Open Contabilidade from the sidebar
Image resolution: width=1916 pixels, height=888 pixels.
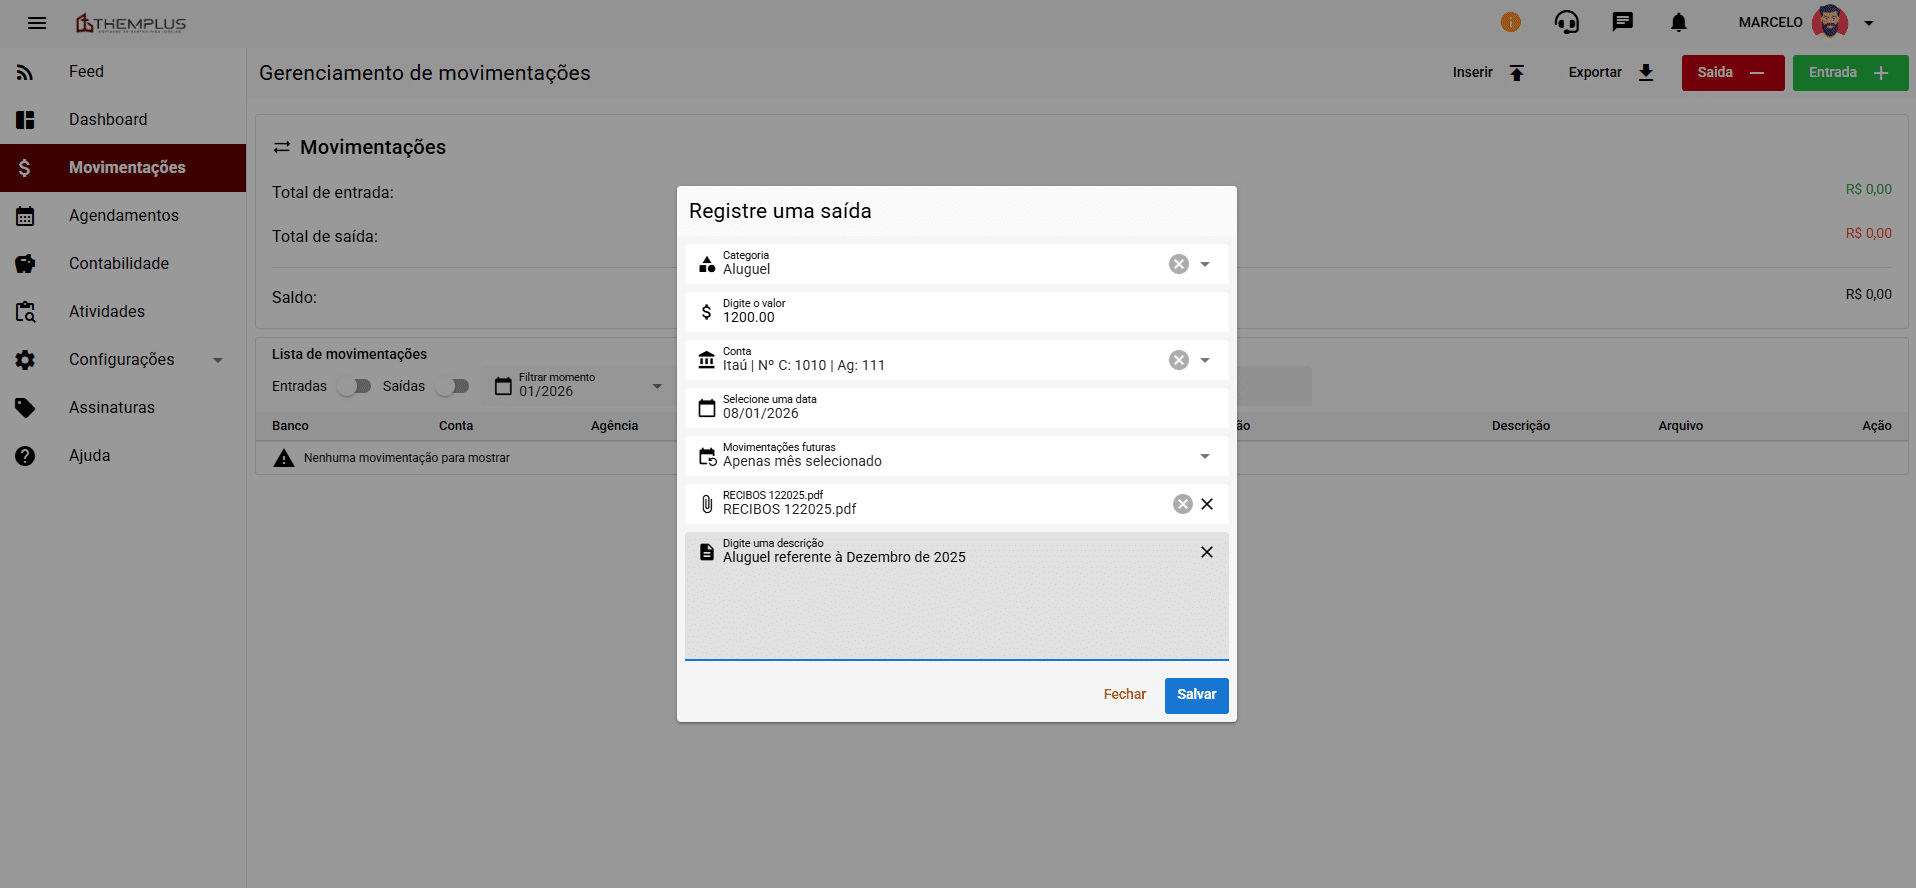[118, 264]
